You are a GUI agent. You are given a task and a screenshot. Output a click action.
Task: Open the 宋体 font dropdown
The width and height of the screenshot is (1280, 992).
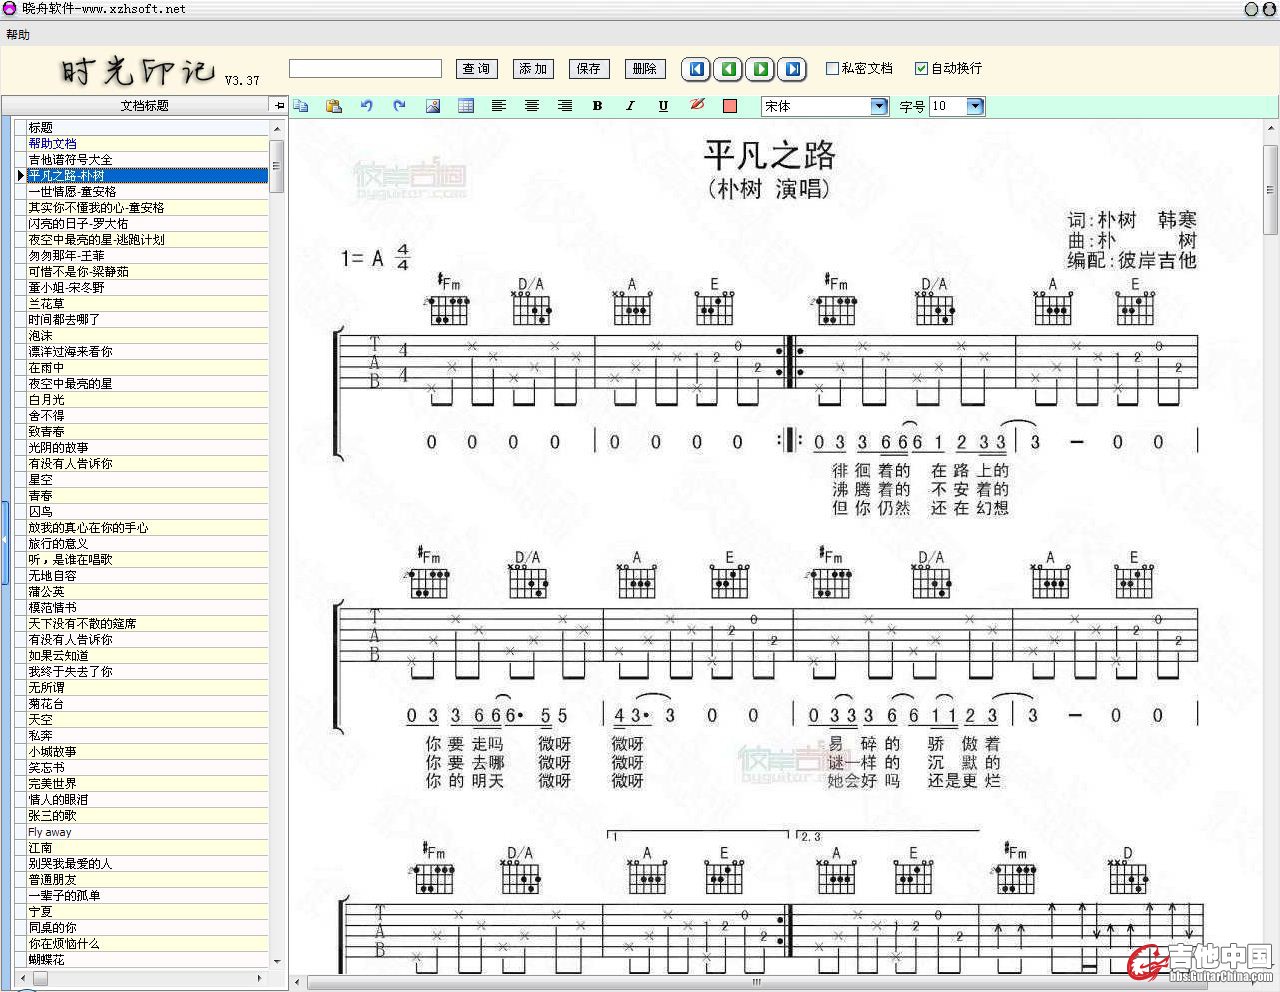point(879,106)
